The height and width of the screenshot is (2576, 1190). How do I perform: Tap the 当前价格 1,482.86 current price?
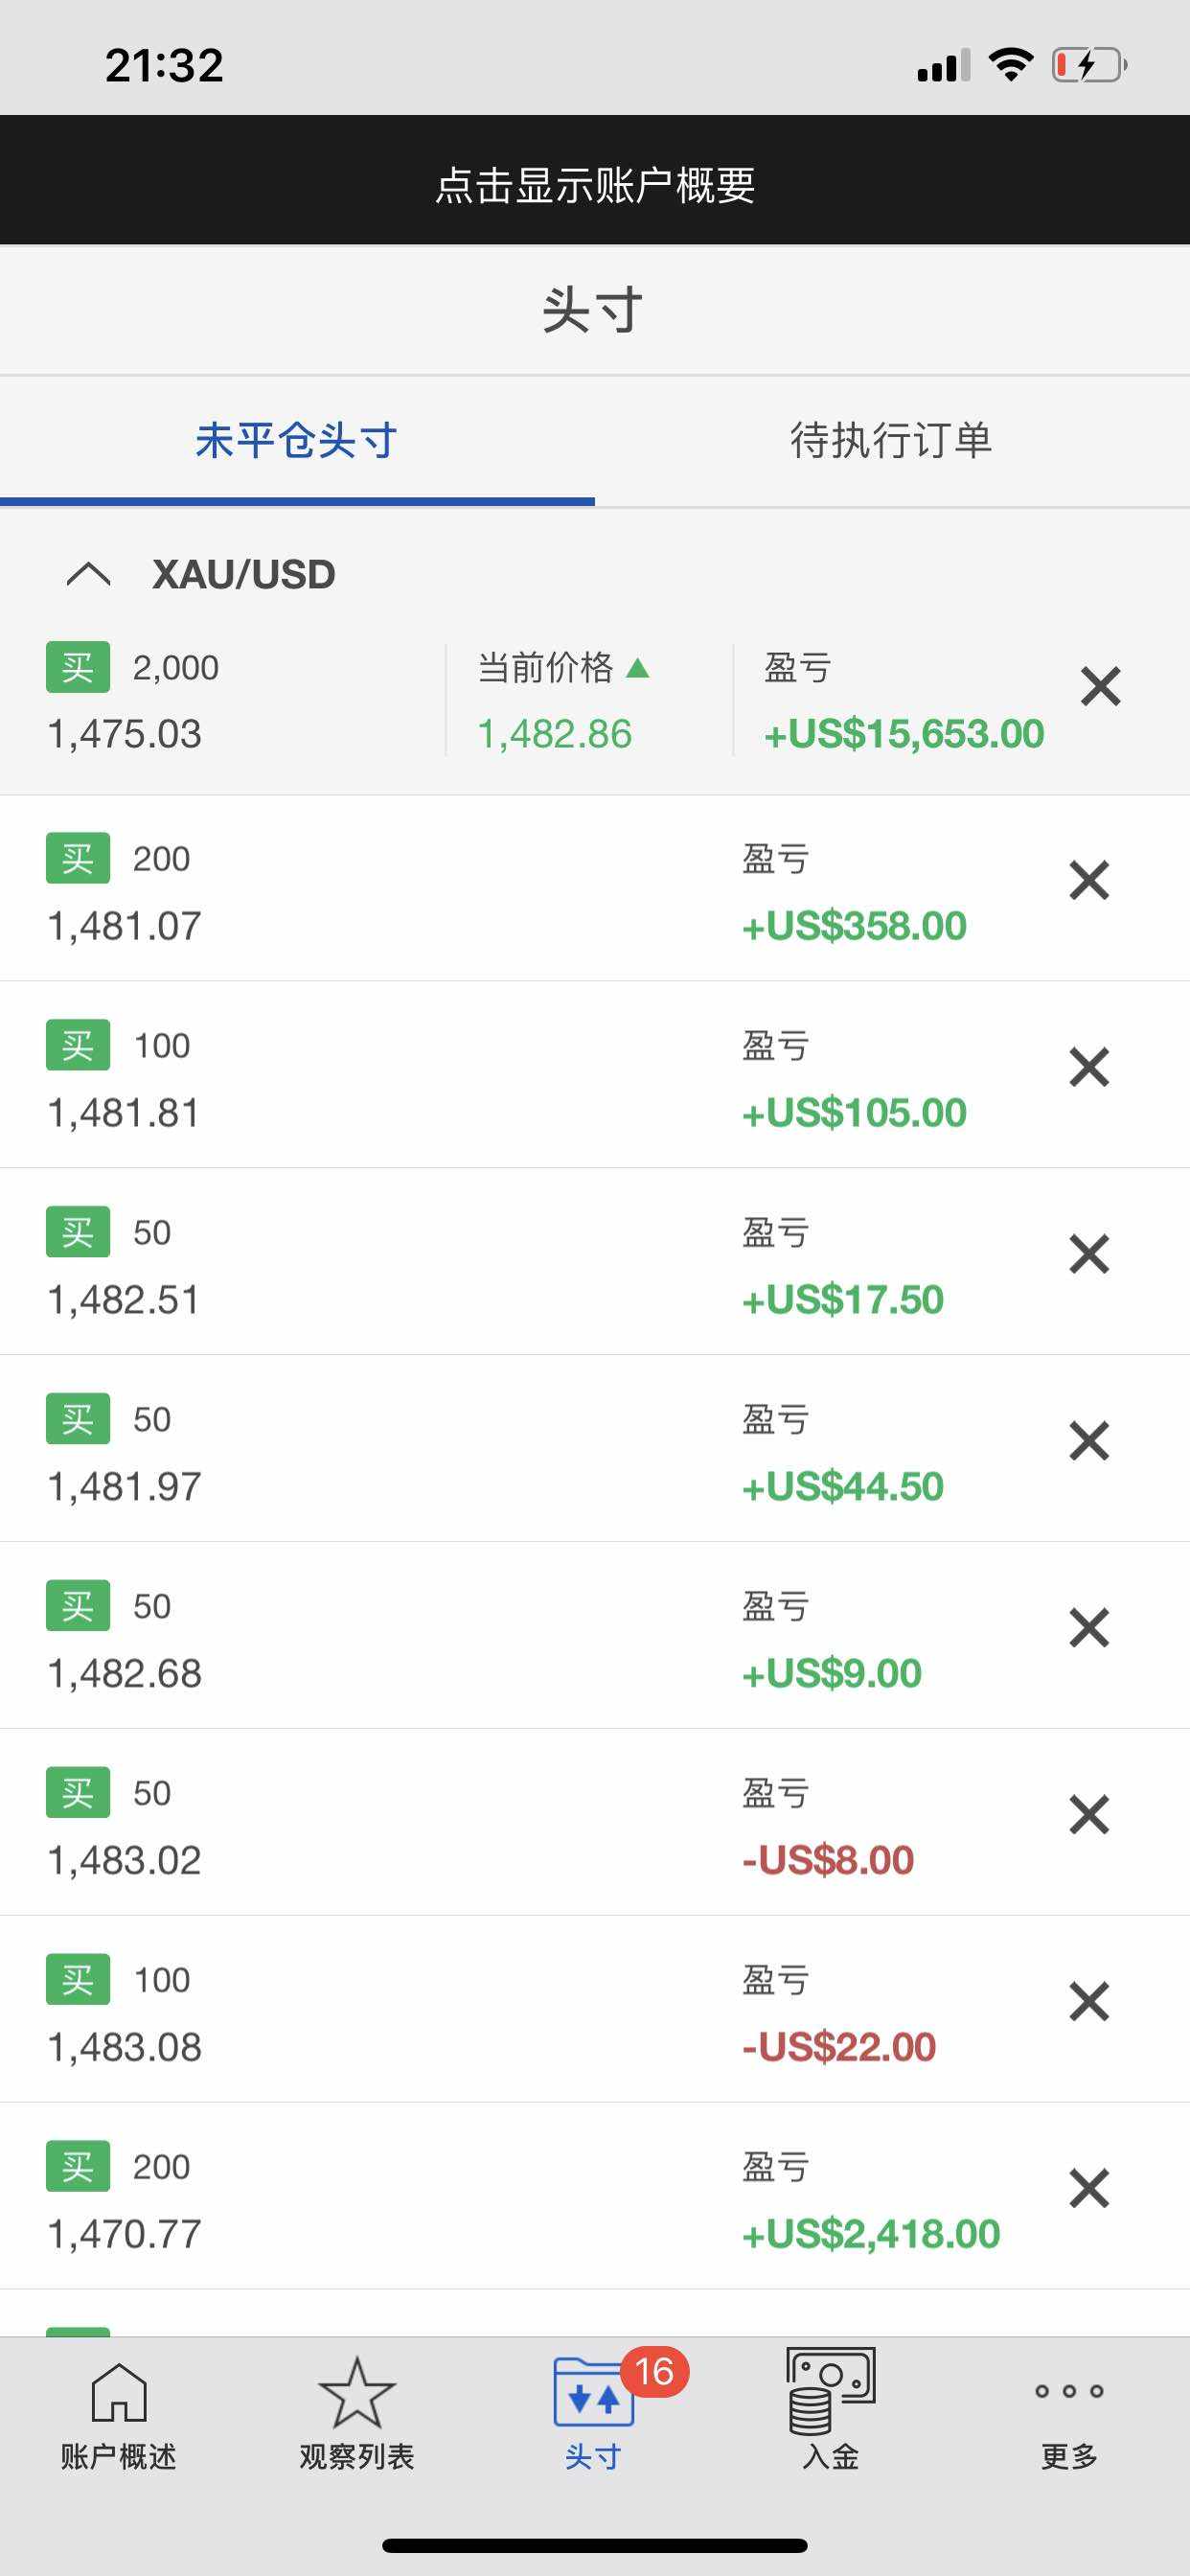555,734
